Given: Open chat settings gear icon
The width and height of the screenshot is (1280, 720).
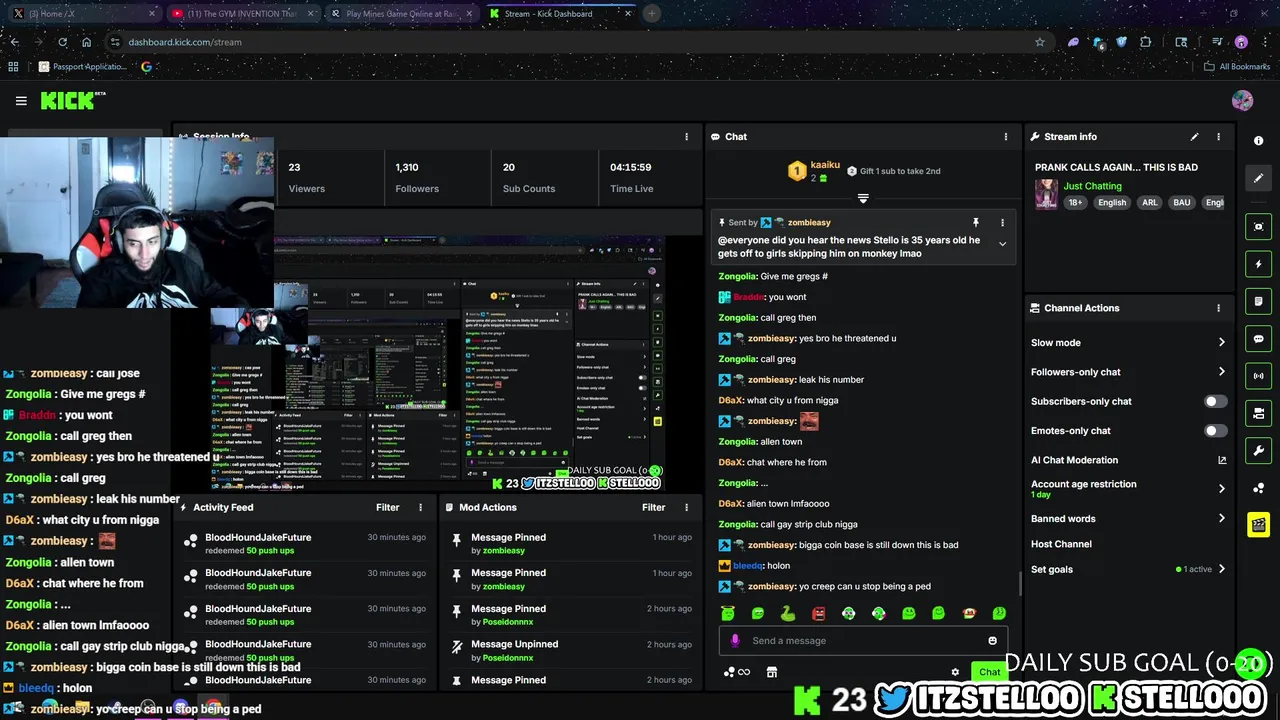Looking at the screenshot, I should click(955, 672).
